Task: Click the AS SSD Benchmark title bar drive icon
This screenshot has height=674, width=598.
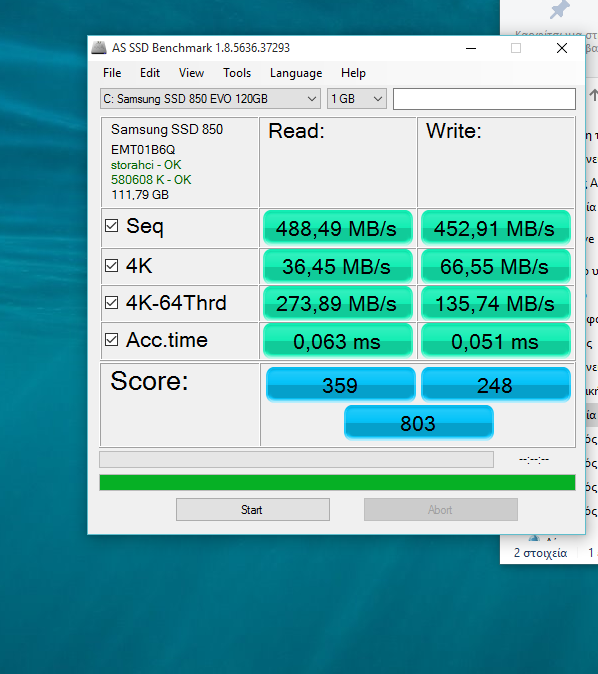Action: point(98,48)
